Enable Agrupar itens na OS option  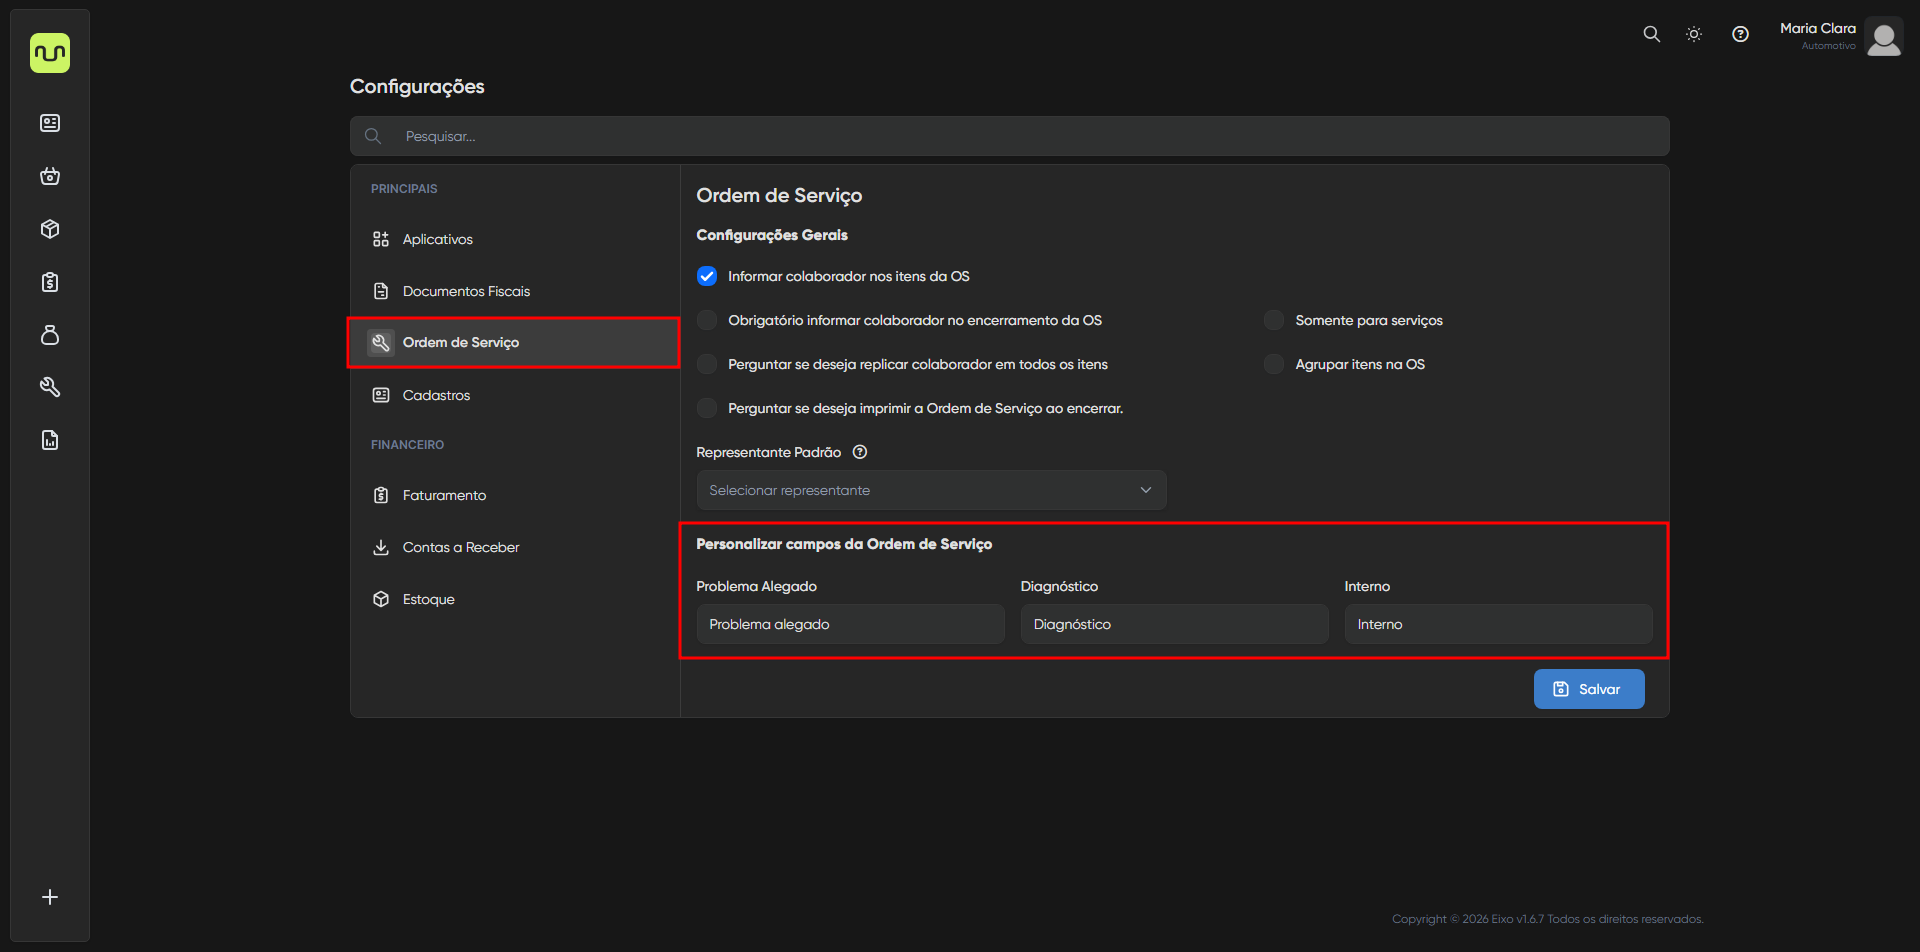coord(1274,364)
